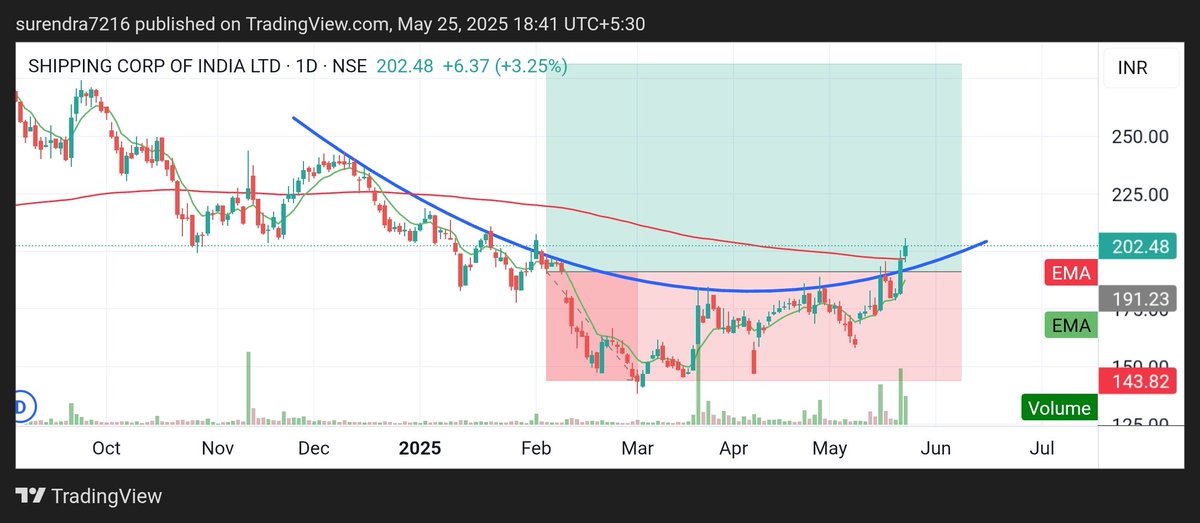Click the SHIPPING CORP OF INDIA LTD title
This screenshot has height=523, width=1200.
[x=156, y=66]
